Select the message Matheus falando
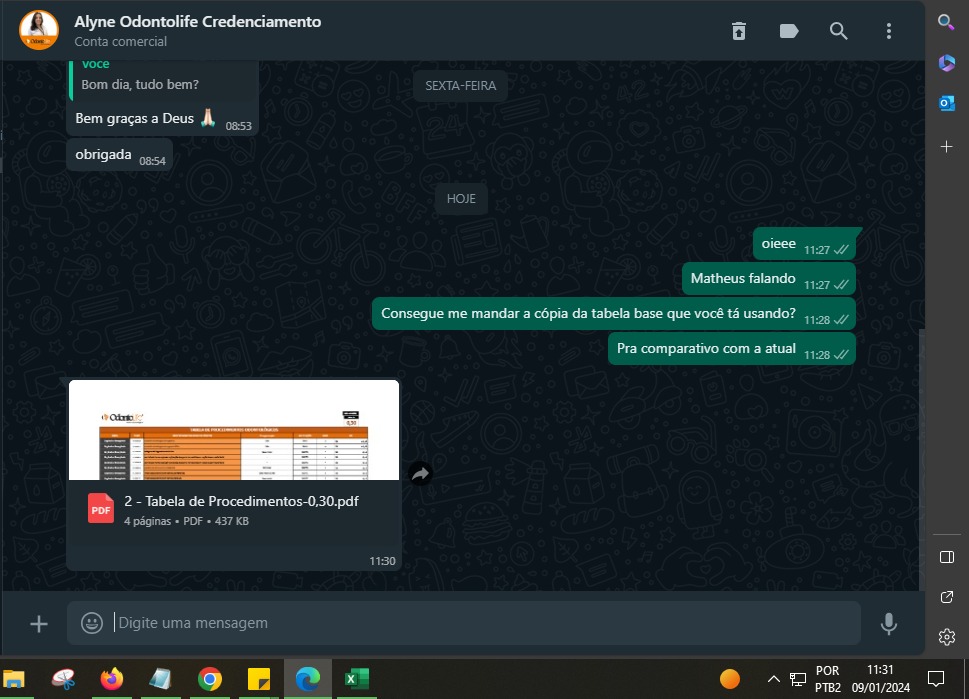This screenshot has width=969, height=699. pyautogui.click(x=769, y=279)
